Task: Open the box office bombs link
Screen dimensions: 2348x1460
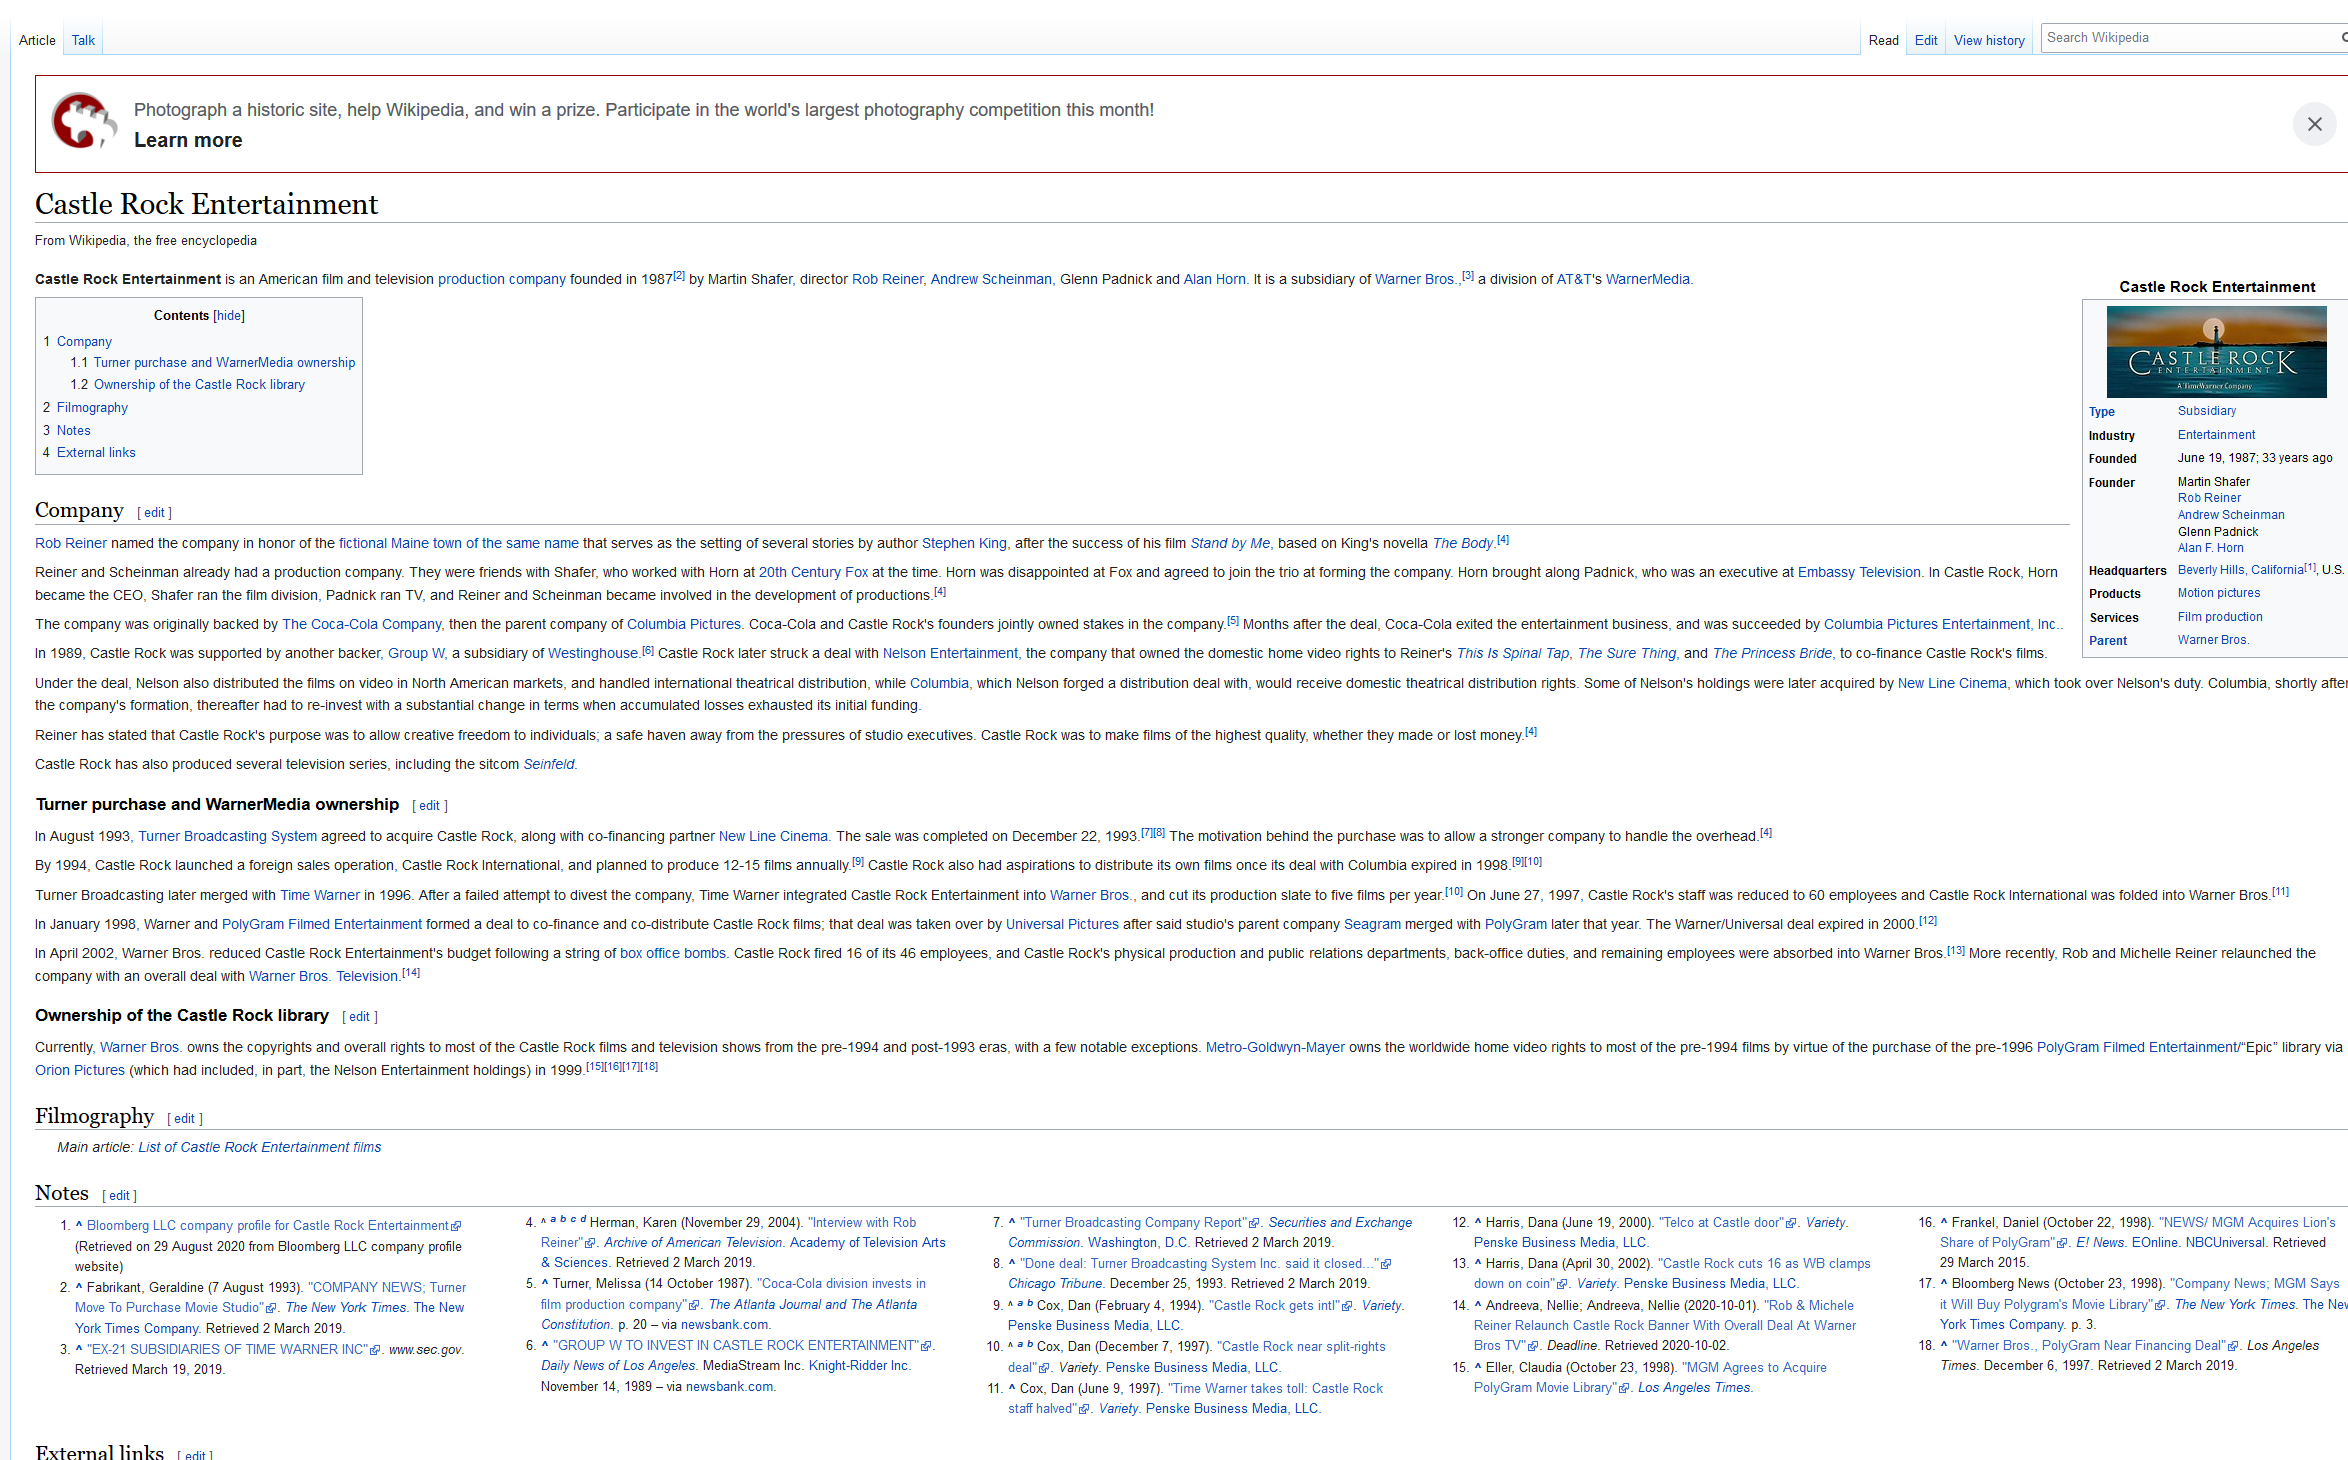Action: tap(673, 954)
